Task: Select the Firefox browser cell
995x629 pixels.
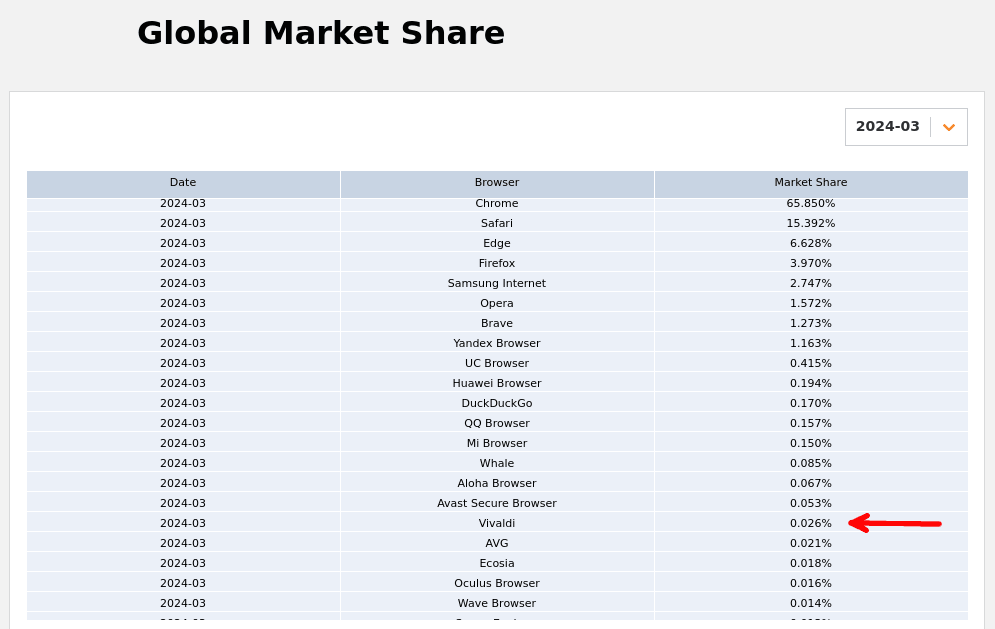Action: pyautogui.click(x=497, y=263)
